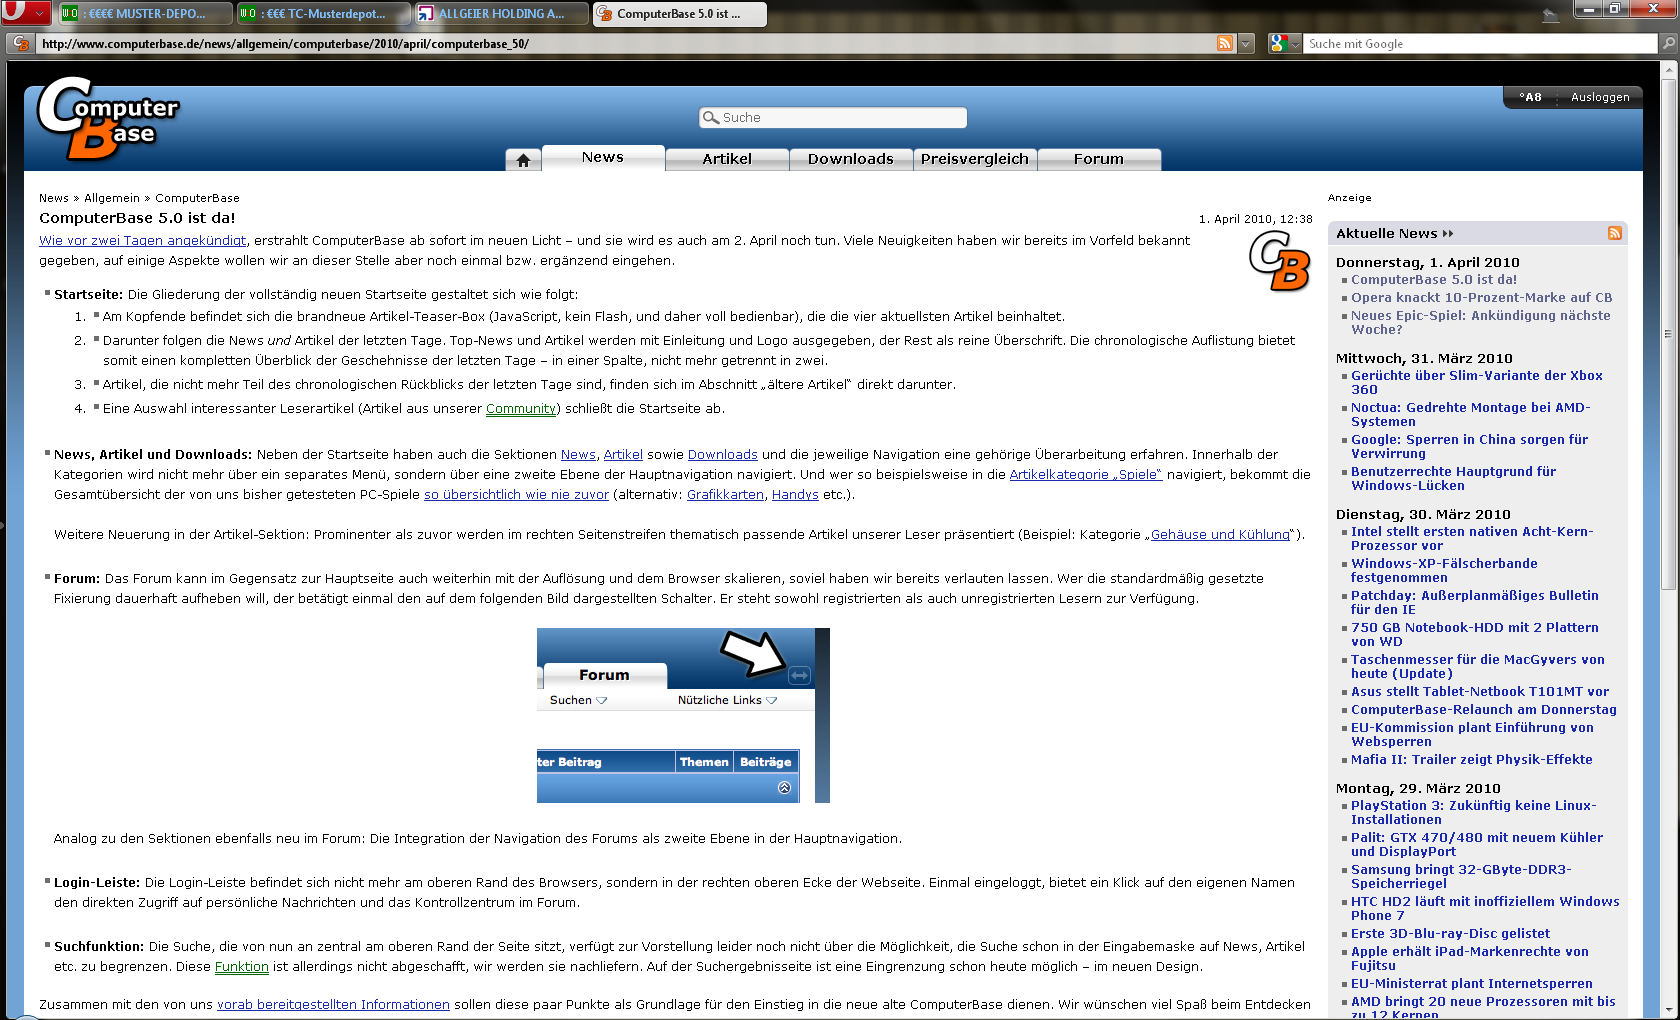1680x1020 pixels.
Task: Switch to the TC-Musterdepot browser tab
Action: pos(323,14)
